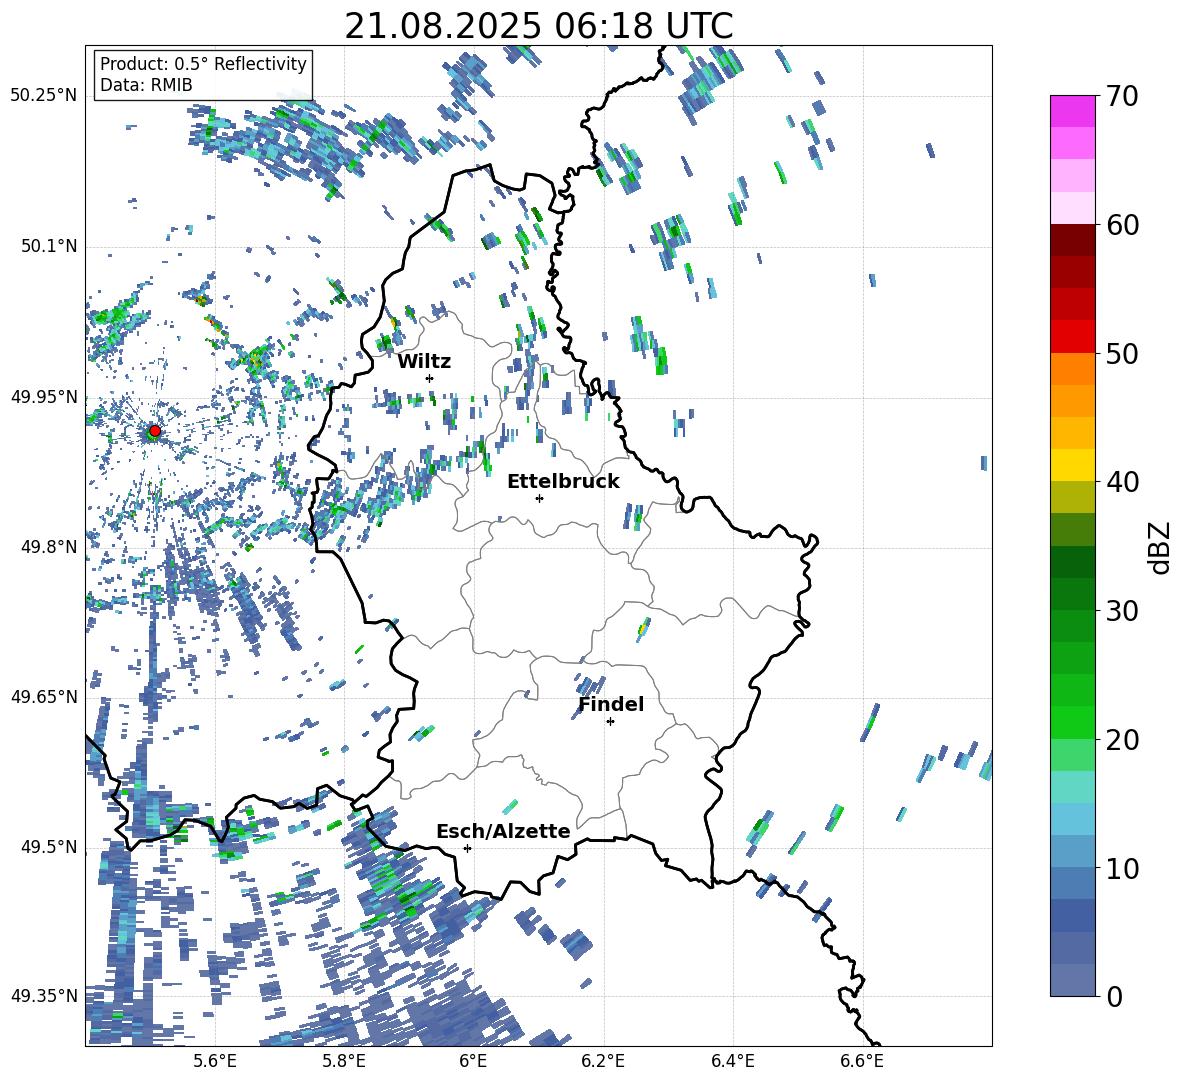Click the 30 tick on colorbar
The height and width of the screenshot is (1081, 1184).
[x=1122, y=610]
